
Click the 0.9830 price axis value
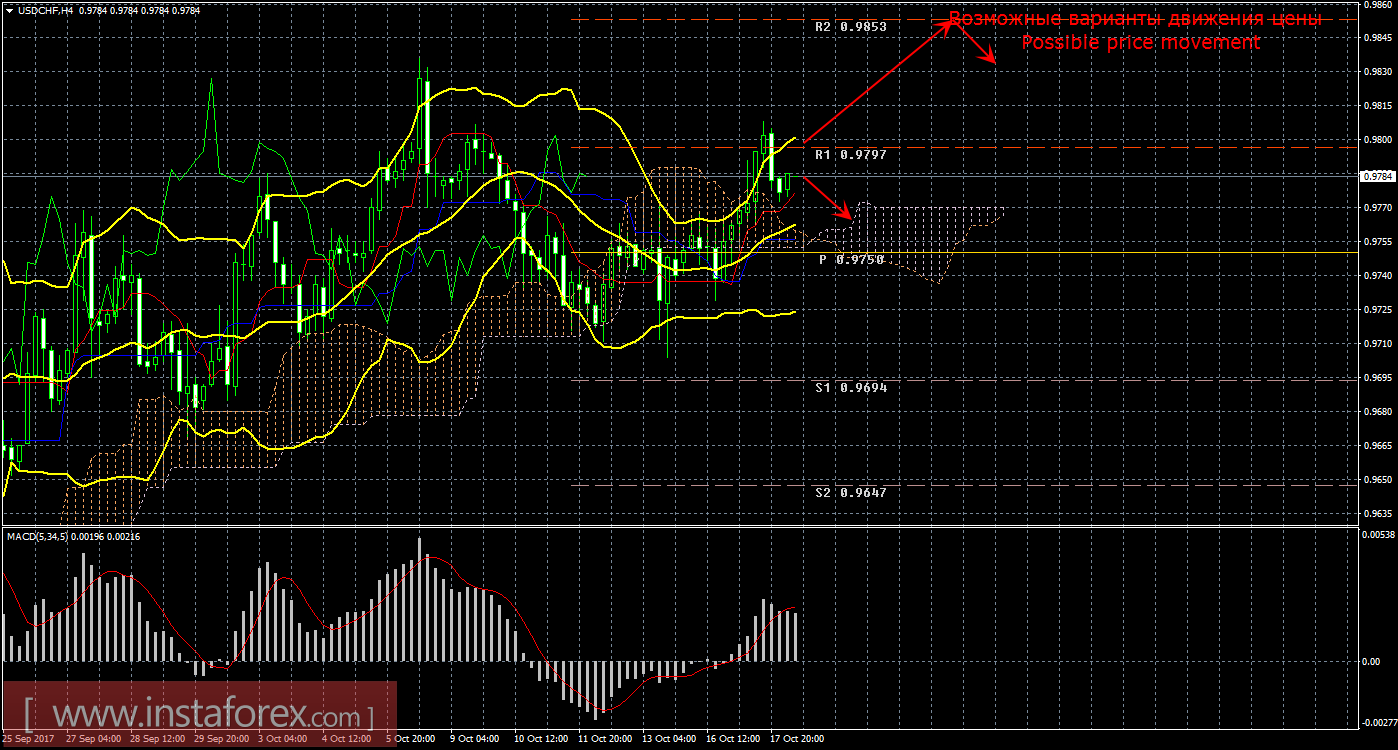(1377, 72)
